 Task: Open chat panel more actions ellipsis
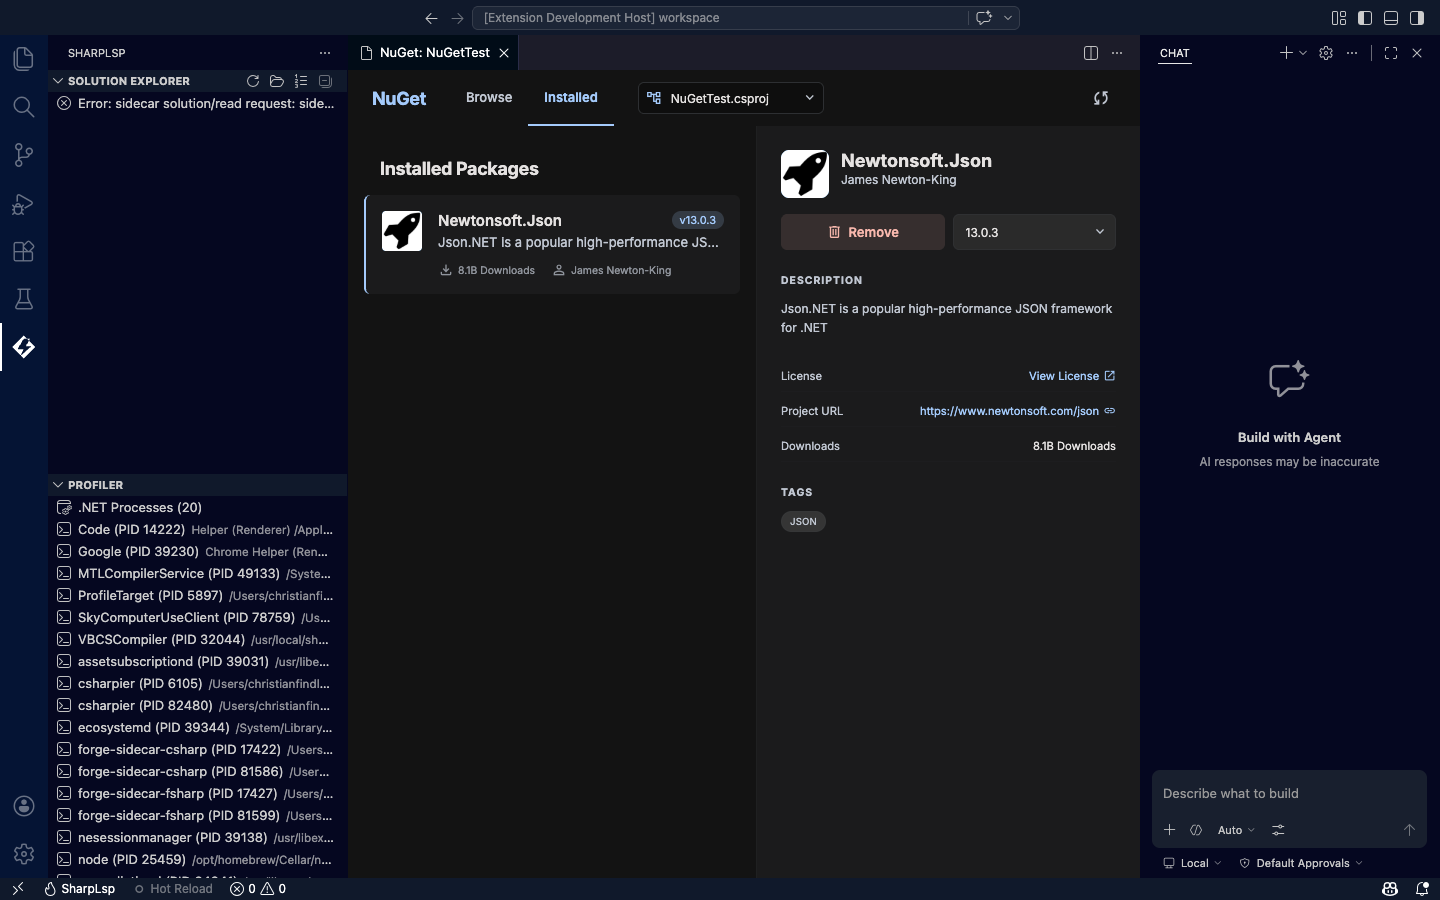click(1352, 53)
